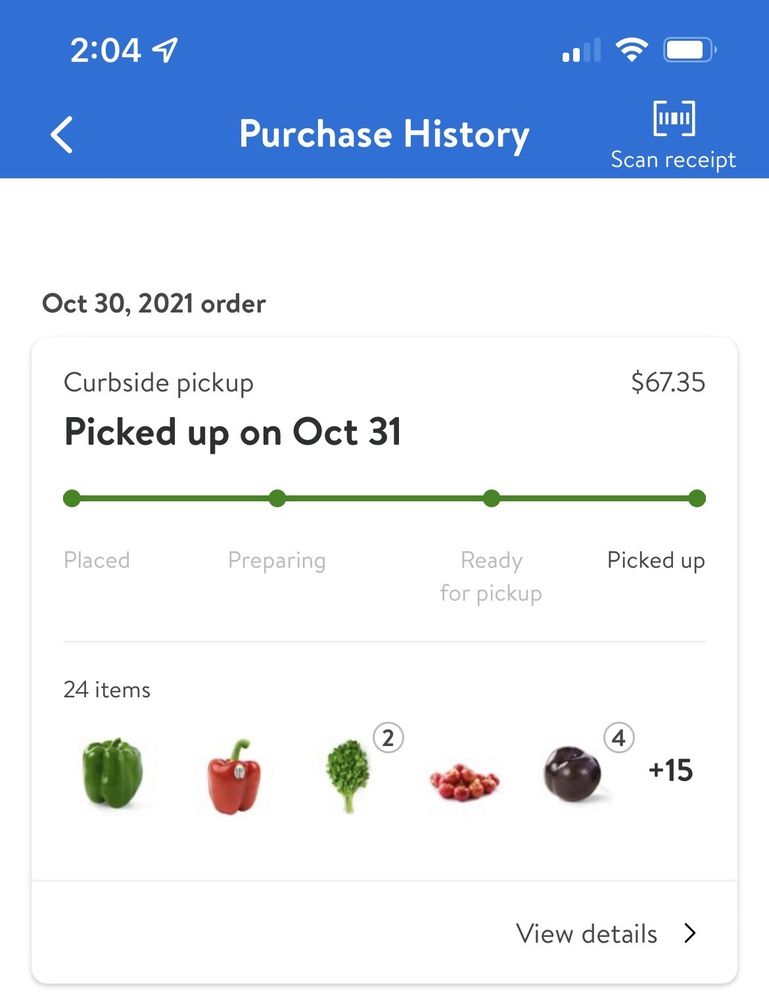
Task: Expand order using the View details chevron
Action: pyautogui.click(x=690, y=934)
